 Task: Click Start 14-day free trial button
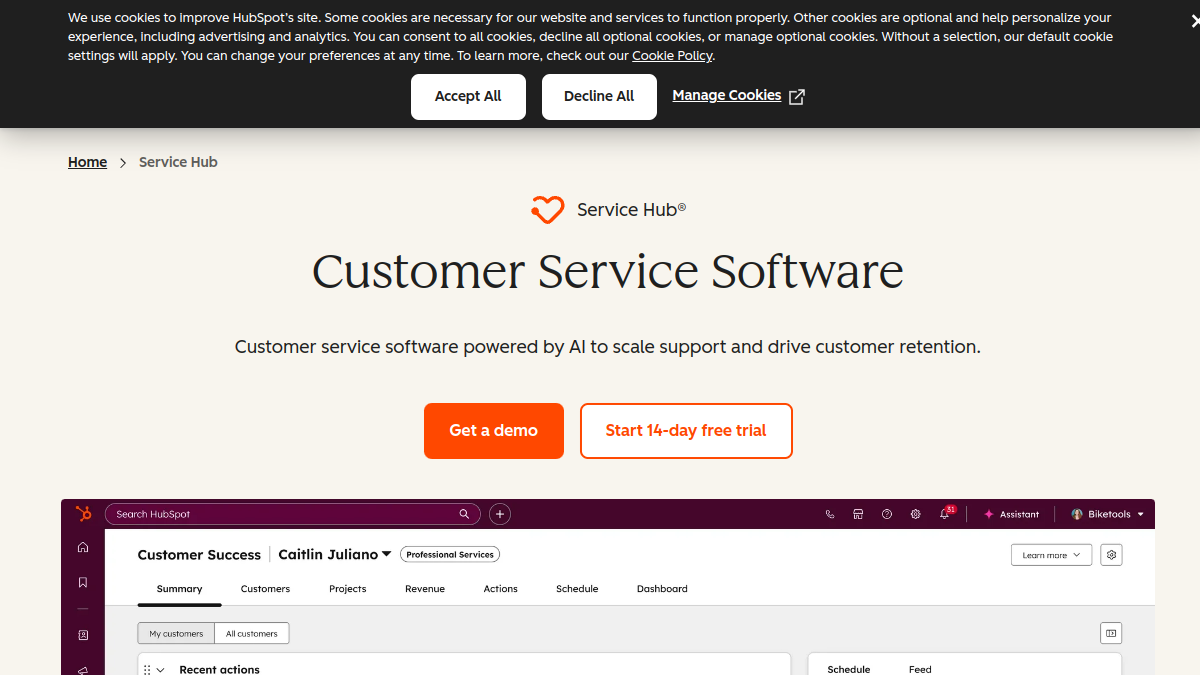point(686,431)
